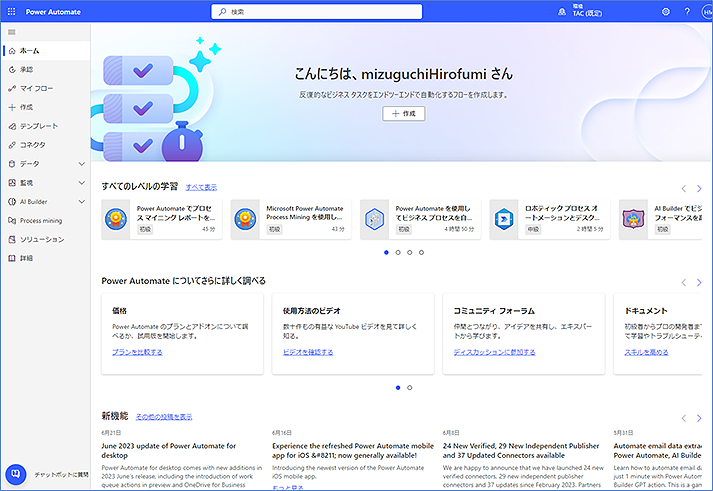
Task: Click the connectors icon in sidebar
Action: tap(12, 145)
